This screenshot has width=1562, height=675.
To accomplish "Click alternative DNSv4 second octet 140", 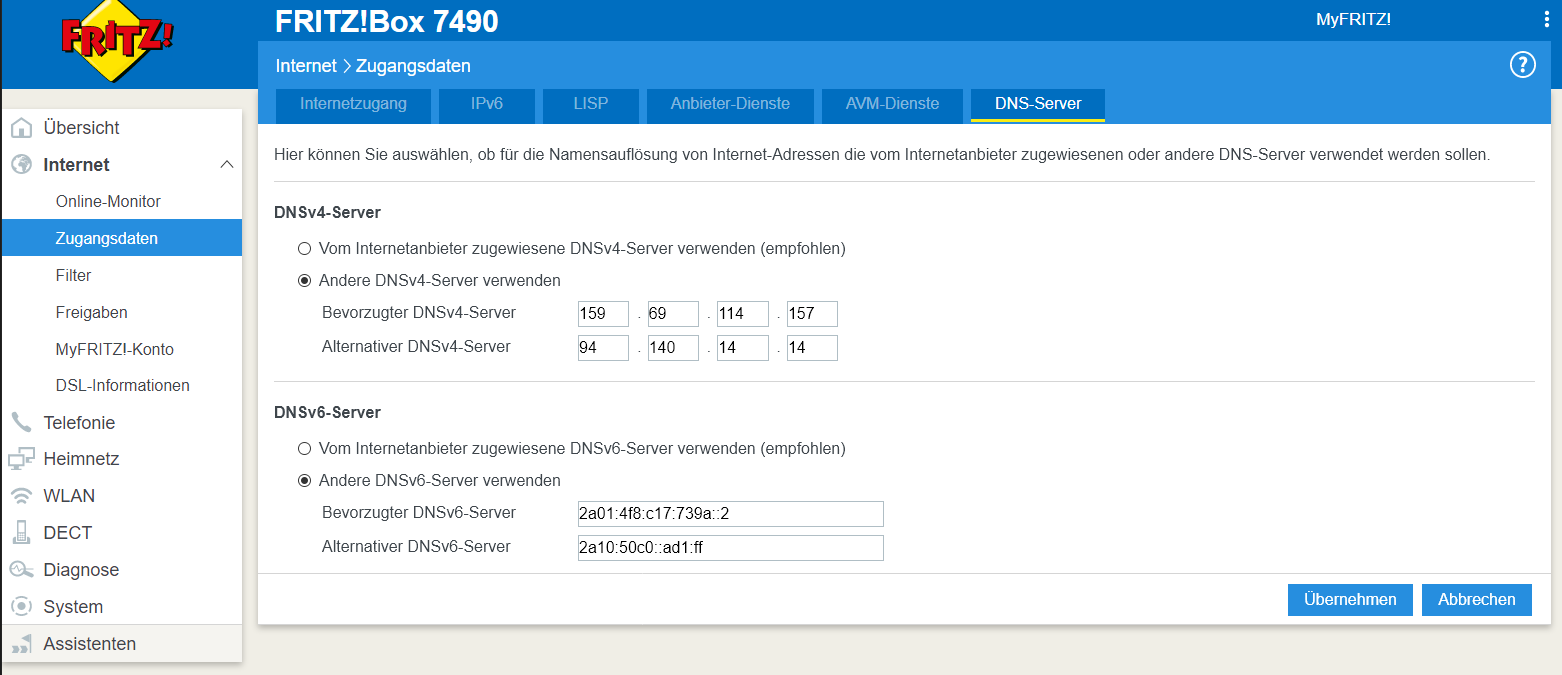I will pos(673,348).
